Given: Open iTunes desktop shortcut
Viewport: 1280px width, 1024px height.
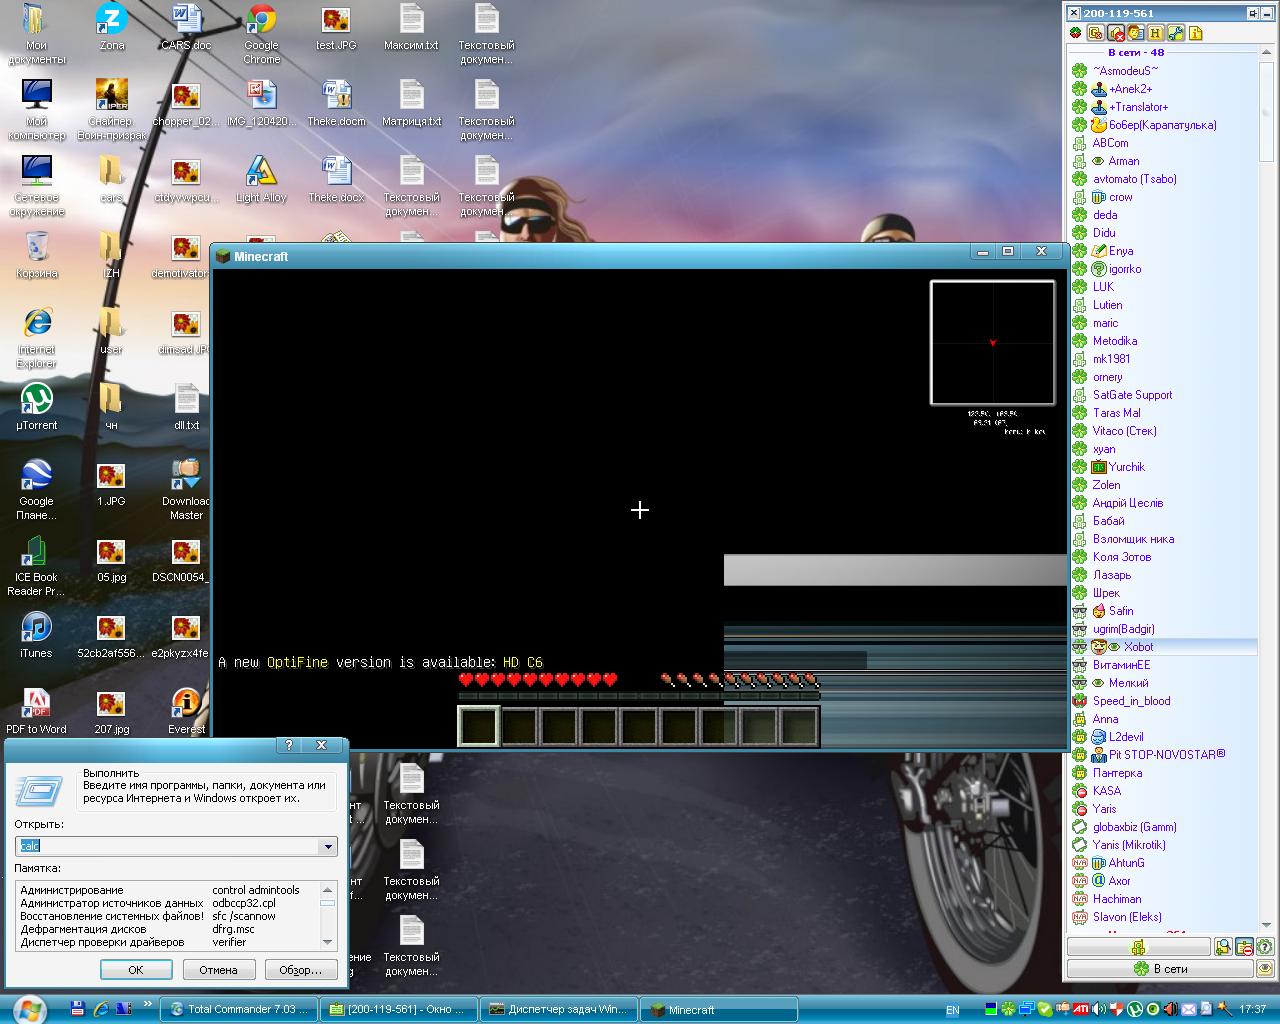Looking at the screenshot, I should (x=36, y=635).
